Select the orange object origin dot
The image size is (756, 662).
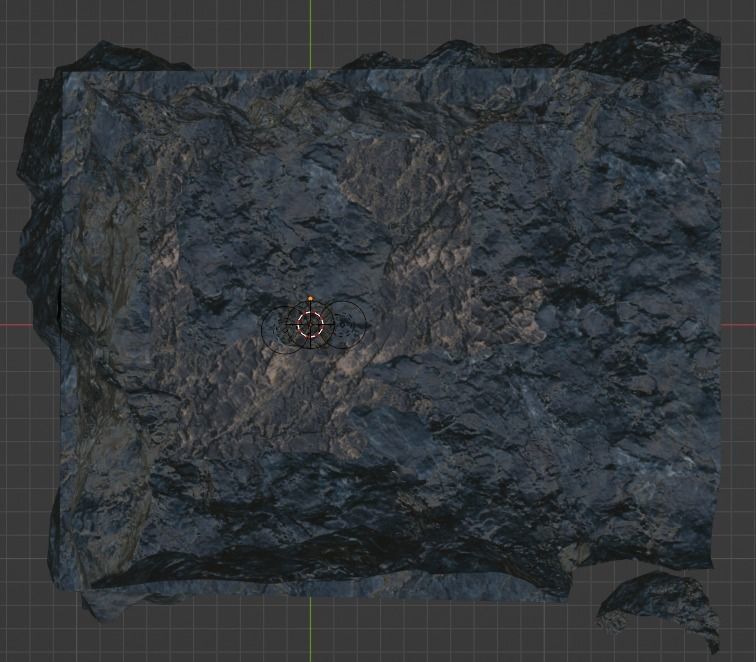[310, 298]
